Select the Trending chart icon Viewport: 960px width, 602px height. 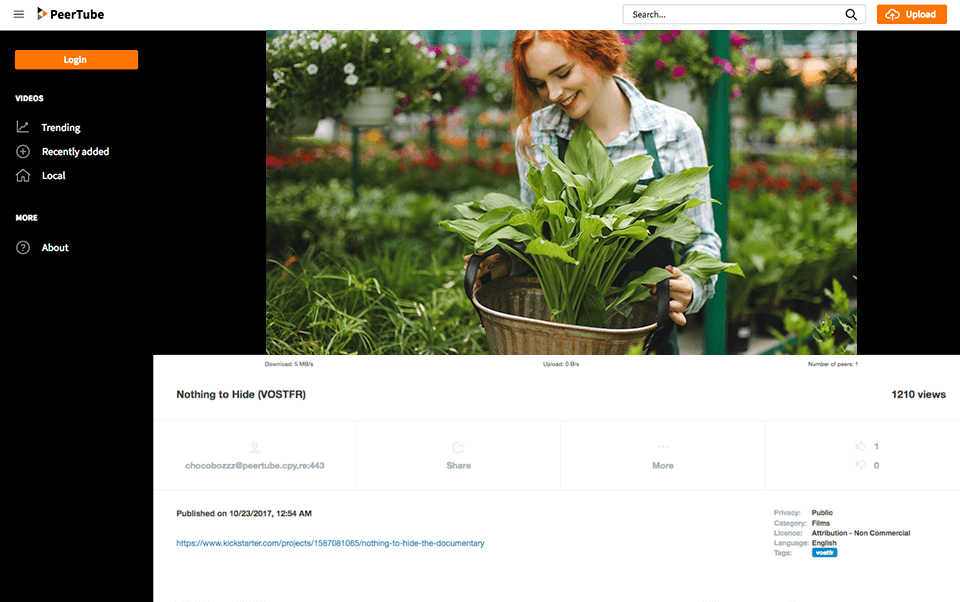pos(22,127)
